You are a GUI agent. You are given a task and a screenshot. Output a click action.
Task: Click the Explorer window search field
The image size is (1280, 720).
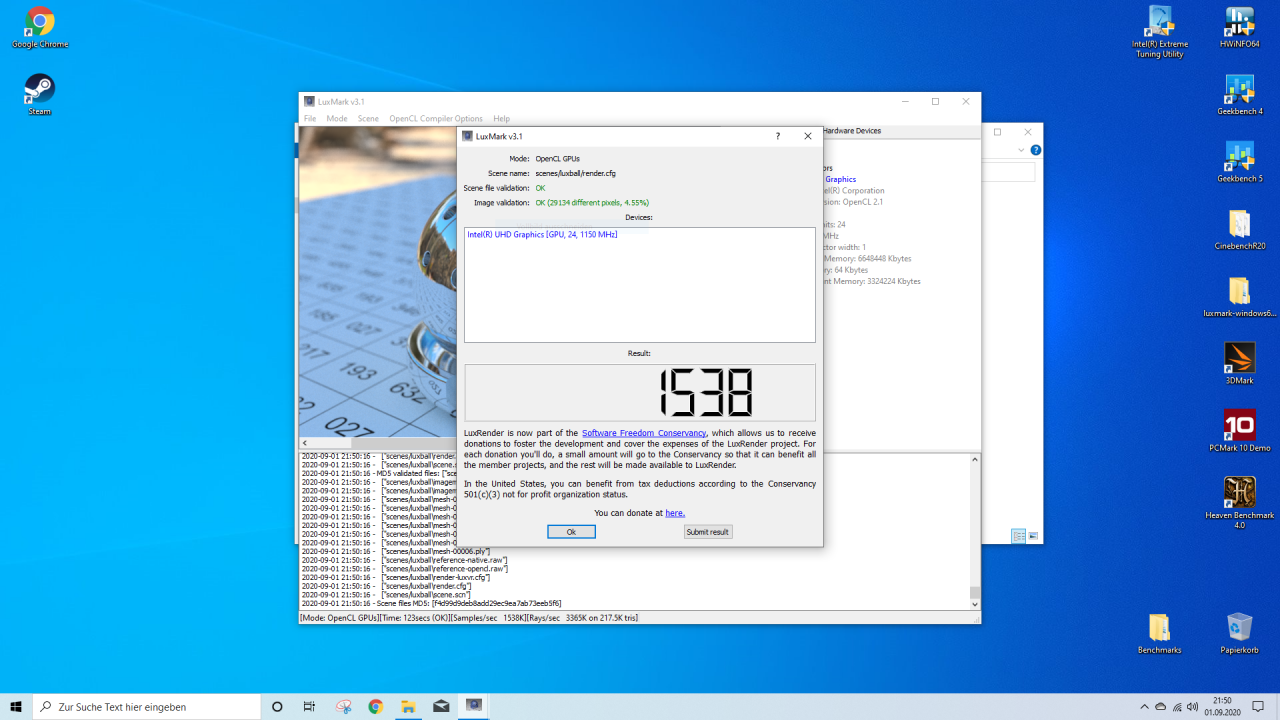pos(1008,172)
